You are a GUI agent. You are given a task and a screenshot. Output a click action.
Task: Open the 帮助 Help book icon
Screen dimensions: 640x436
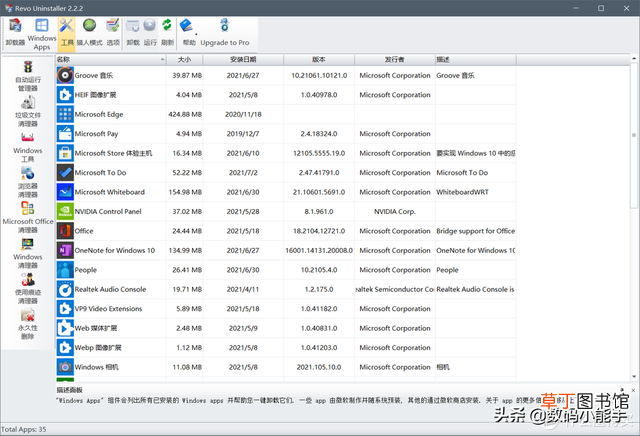click(x=187, y=26)
